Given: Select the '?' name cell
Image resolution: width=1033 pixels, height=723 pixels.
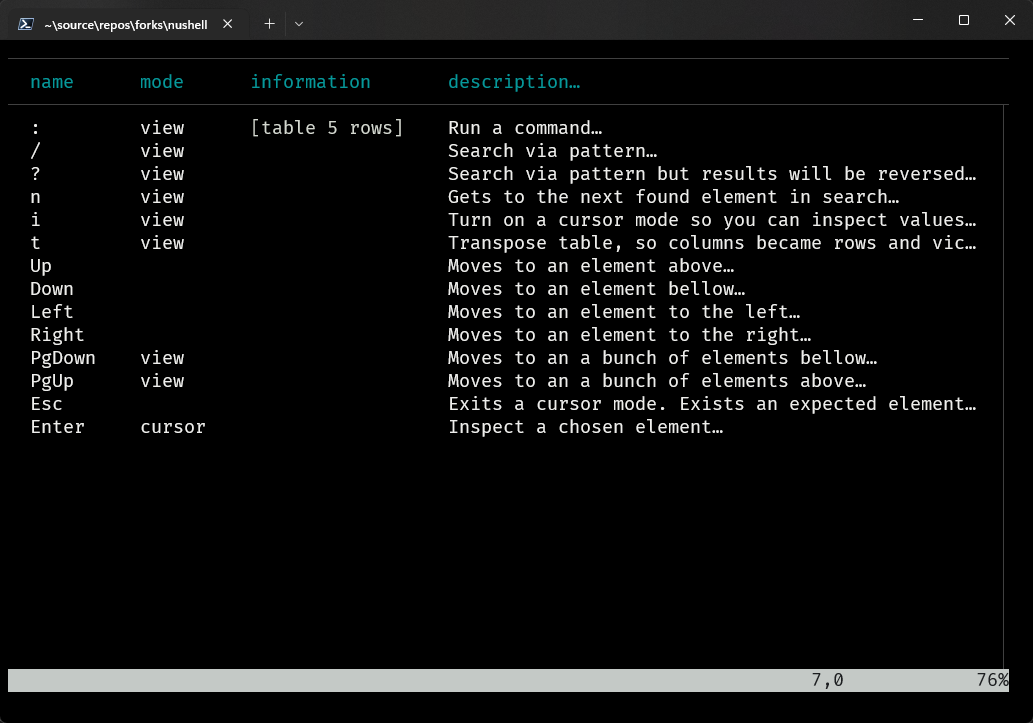Looking at the screenshot, I should [36, 174].
